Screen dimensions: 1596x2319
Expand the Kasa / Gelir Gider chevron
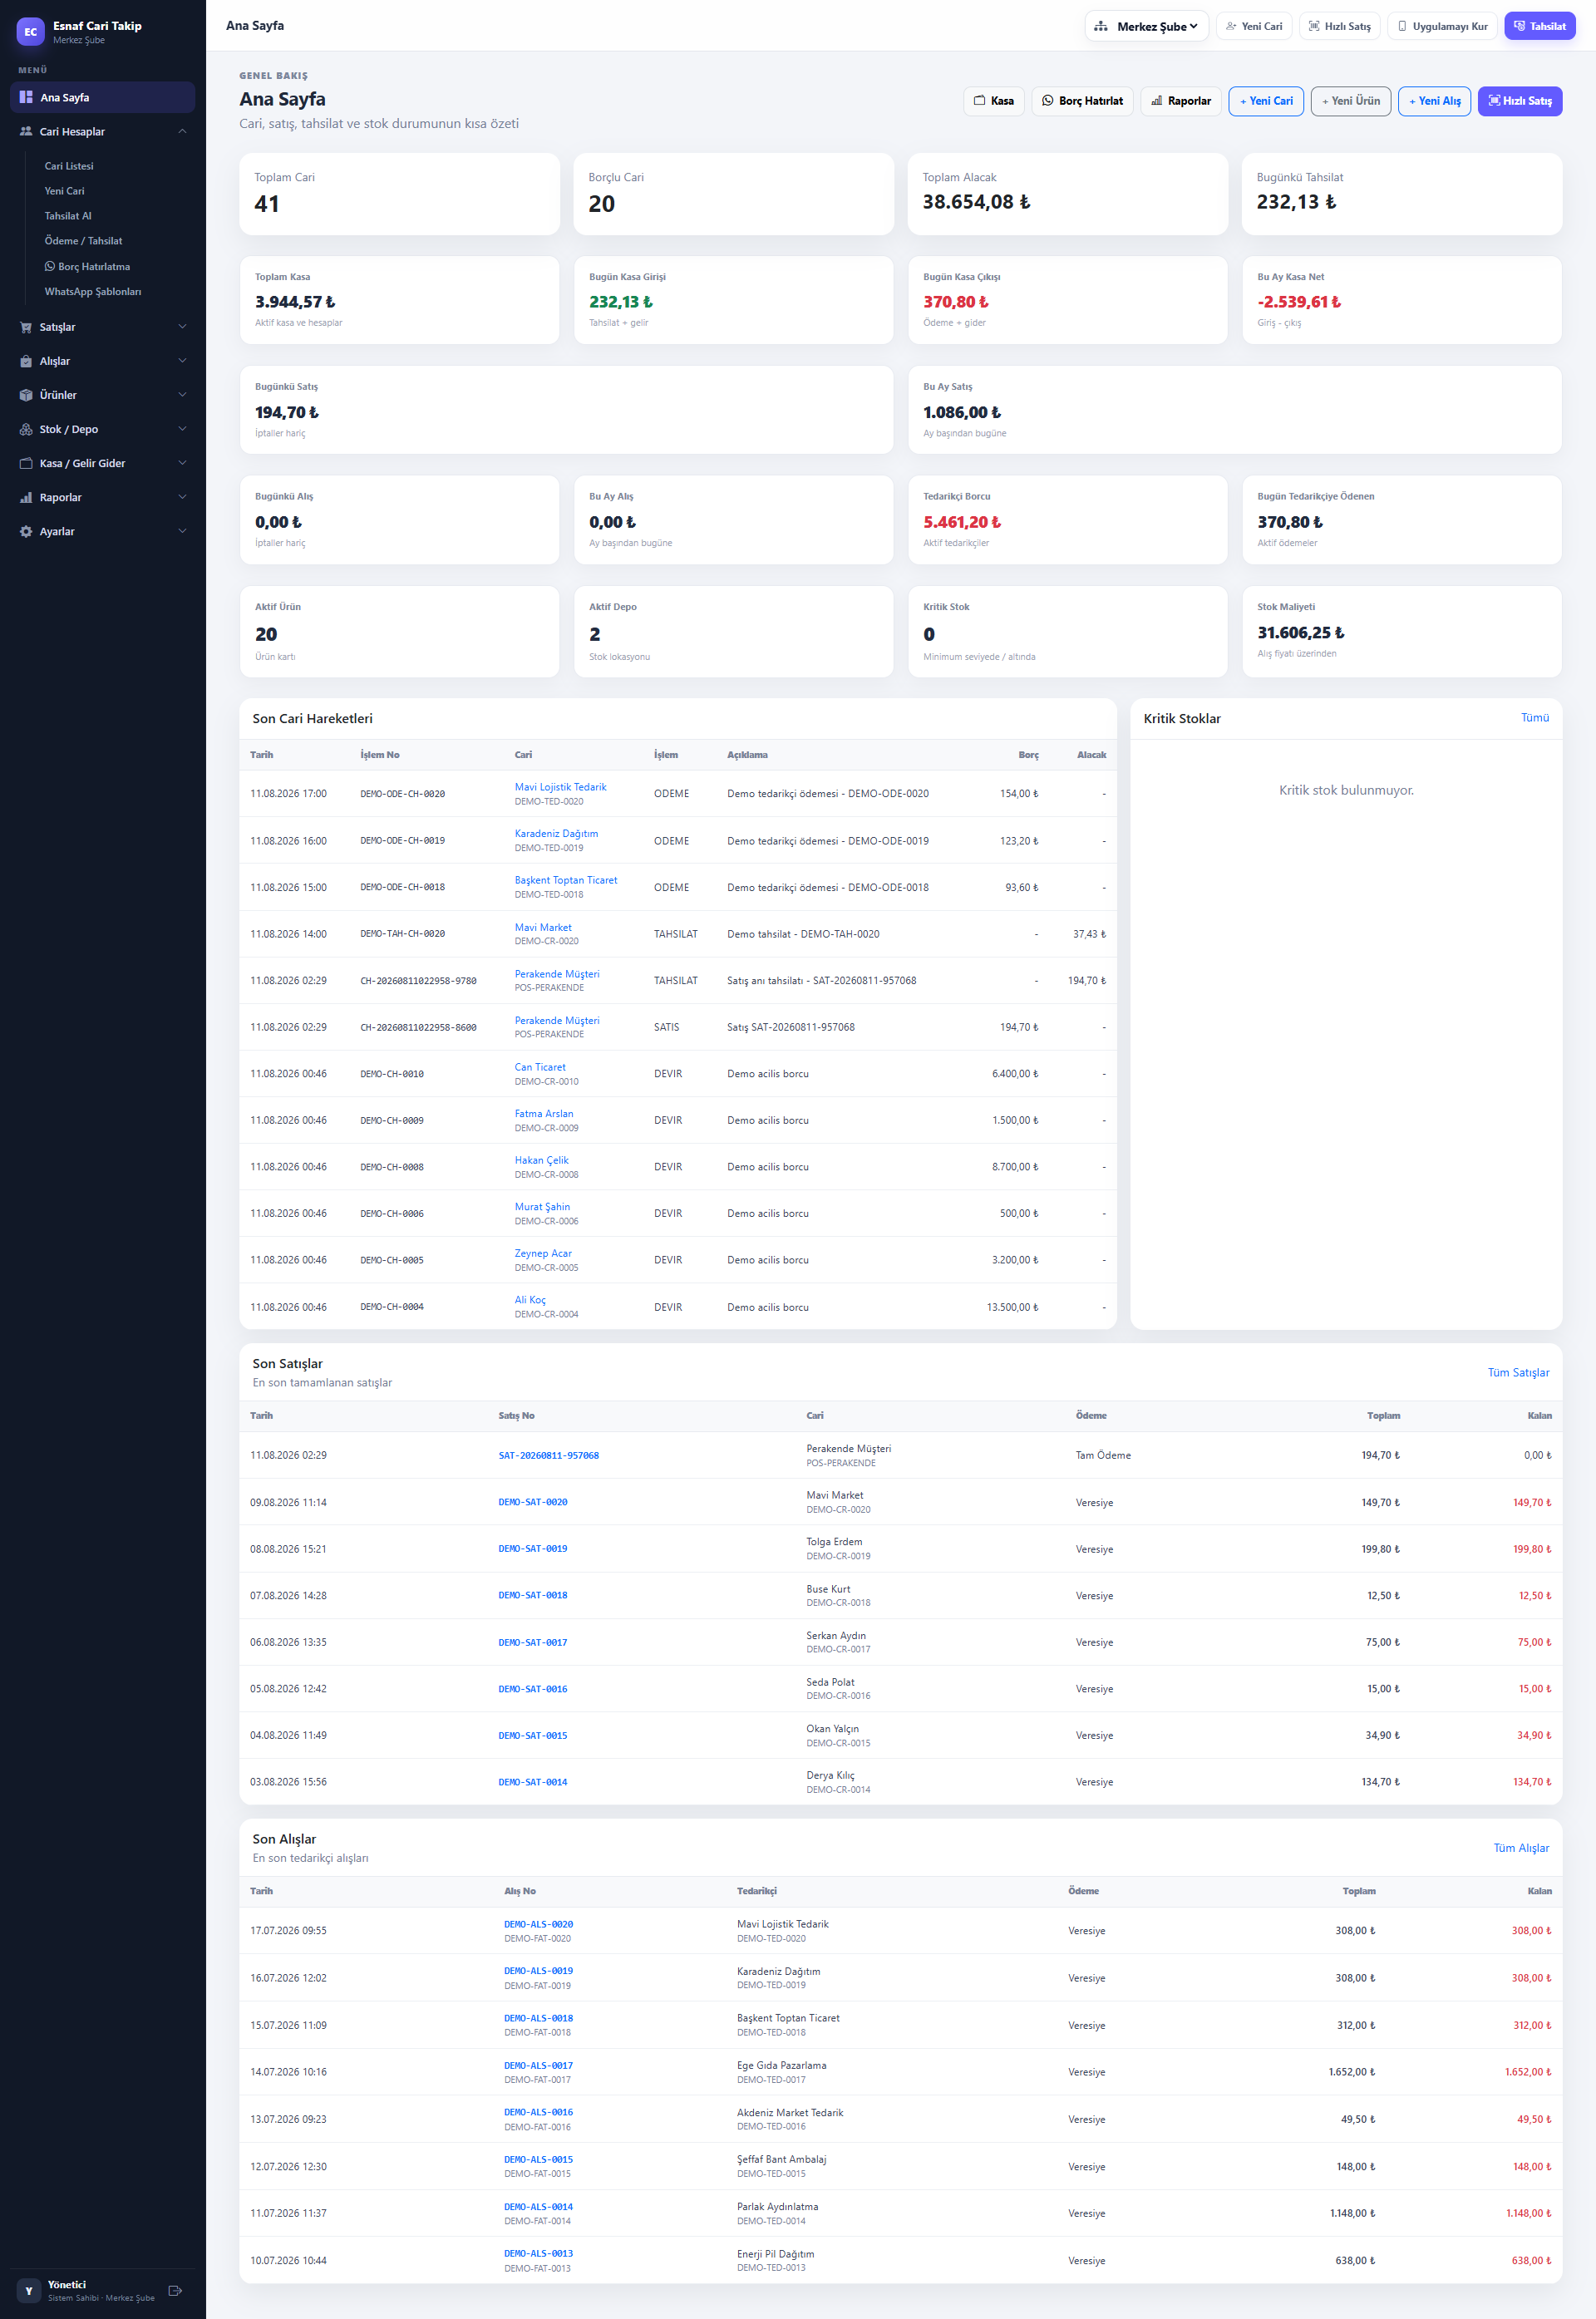point(182,463)
